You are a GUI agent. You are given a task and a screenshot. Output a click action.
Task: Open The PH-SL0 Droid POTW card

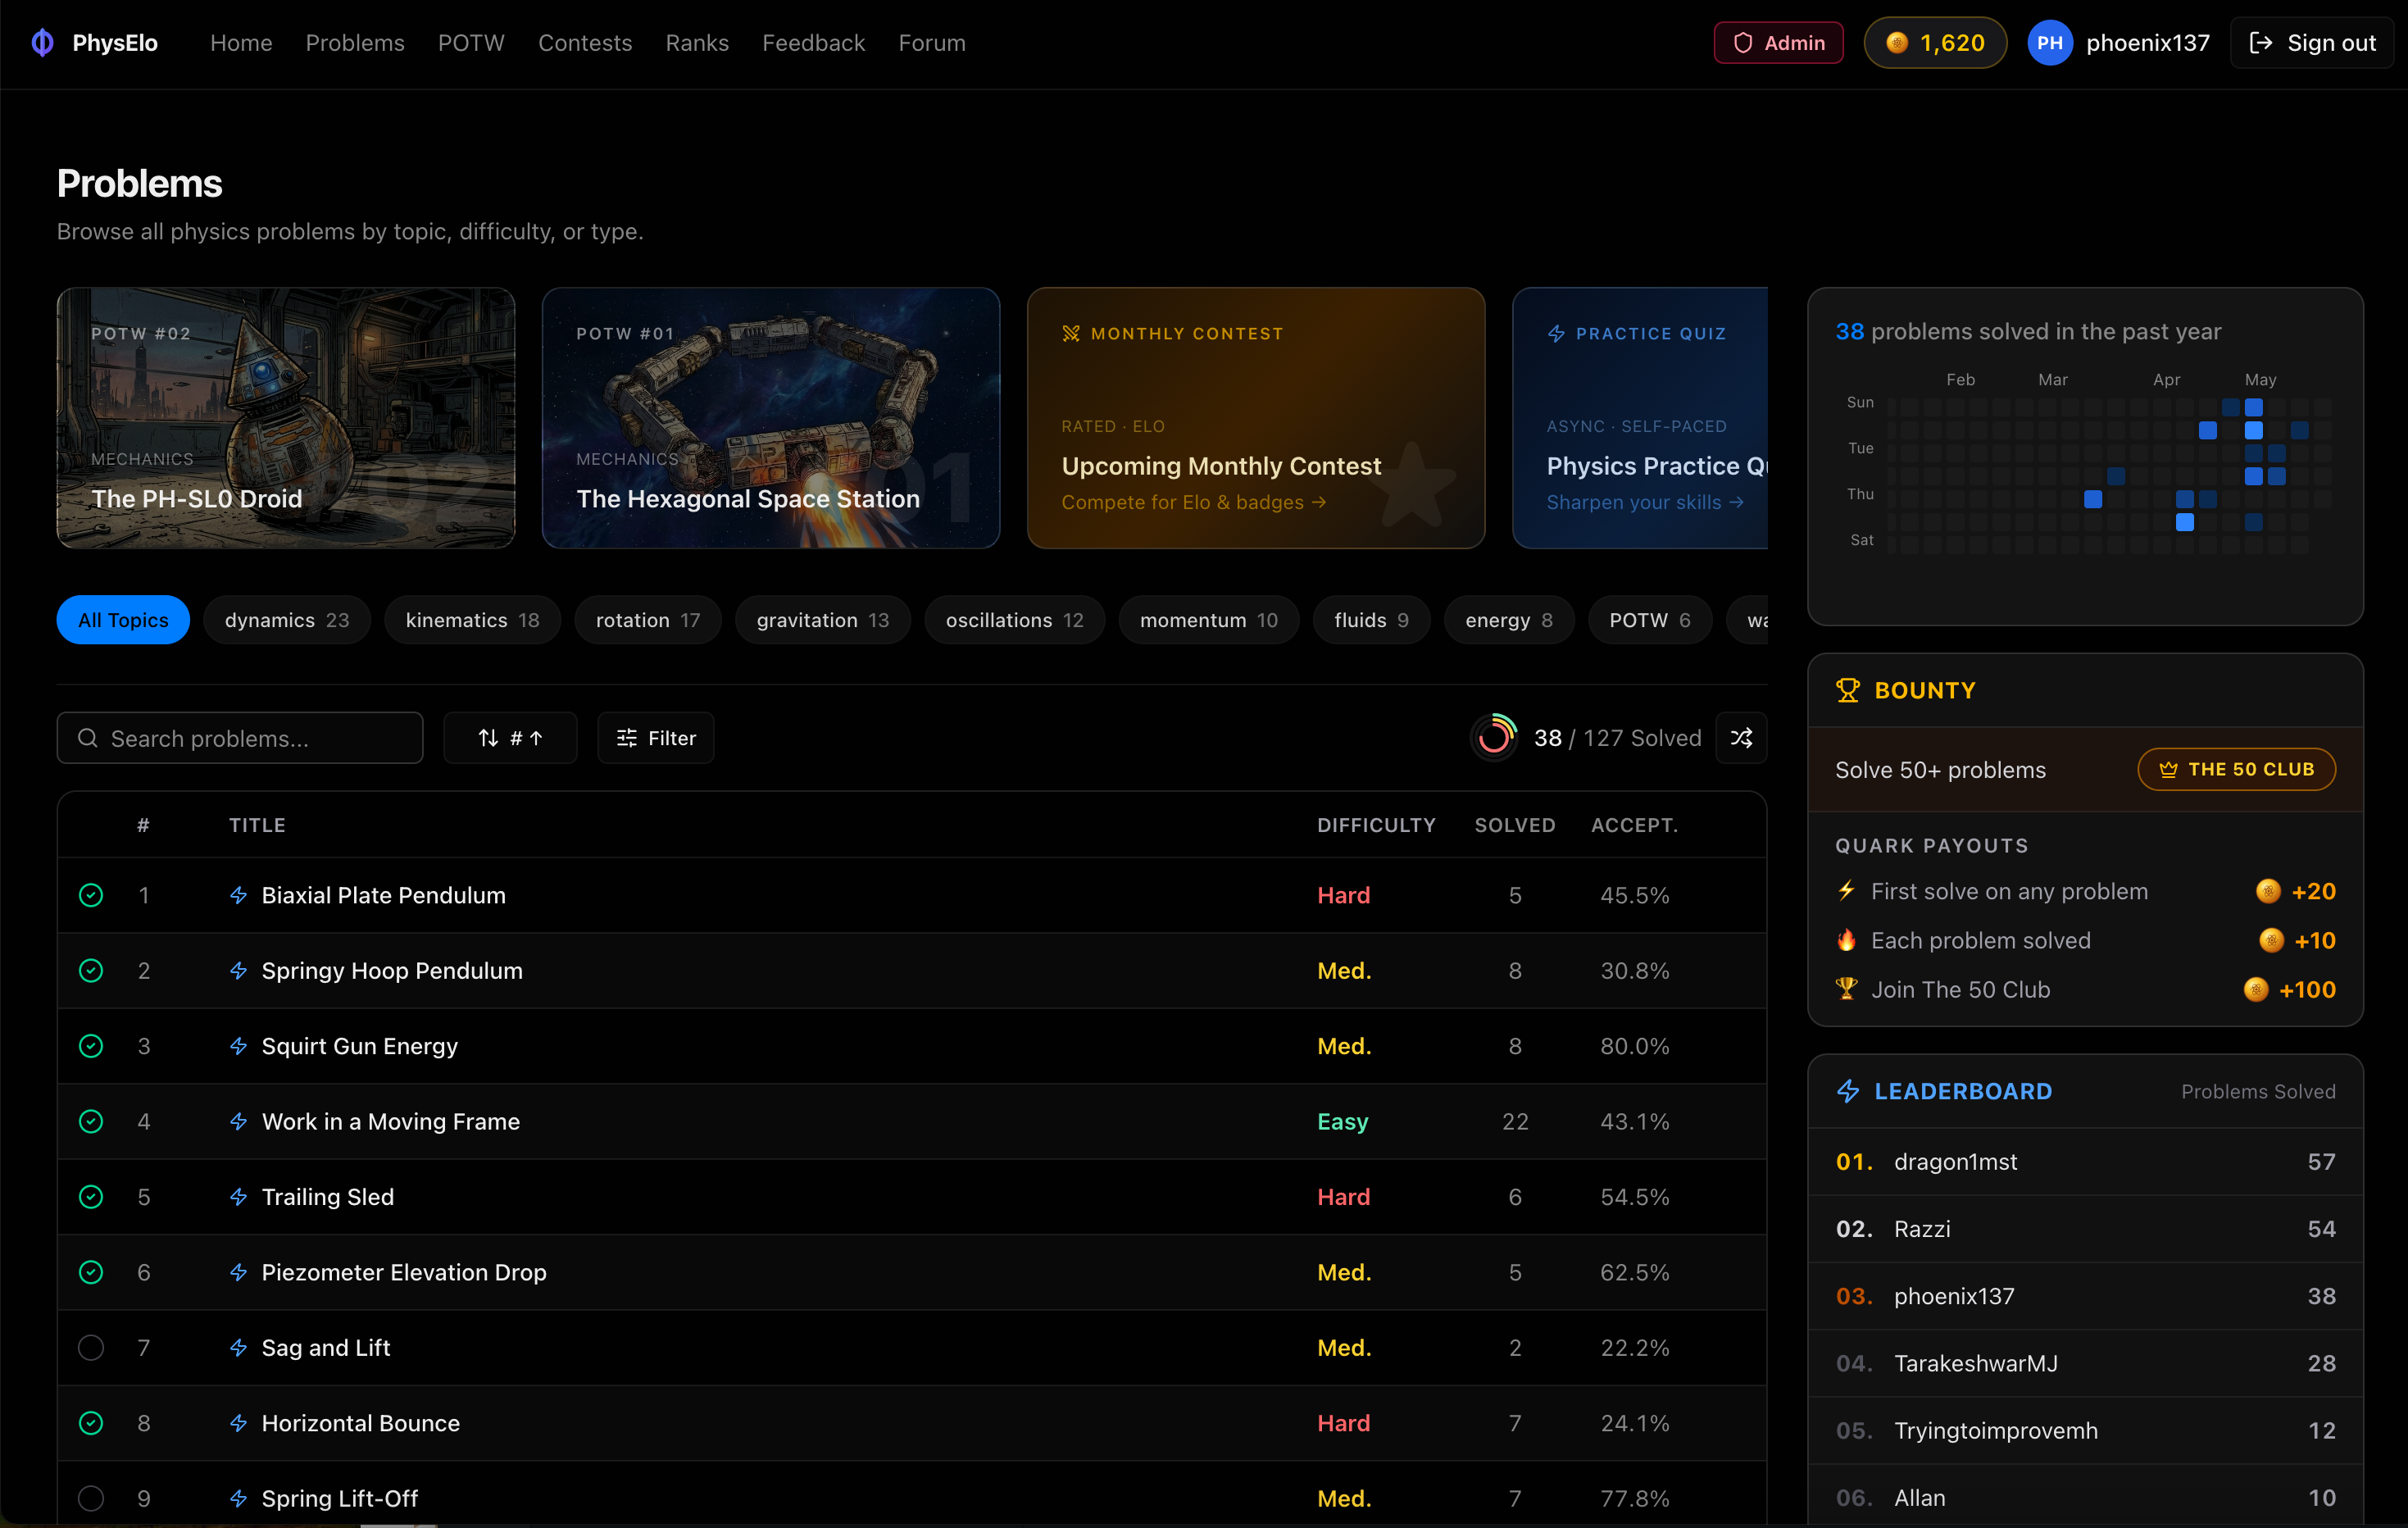pyautogui.click(x=286, y=418)
